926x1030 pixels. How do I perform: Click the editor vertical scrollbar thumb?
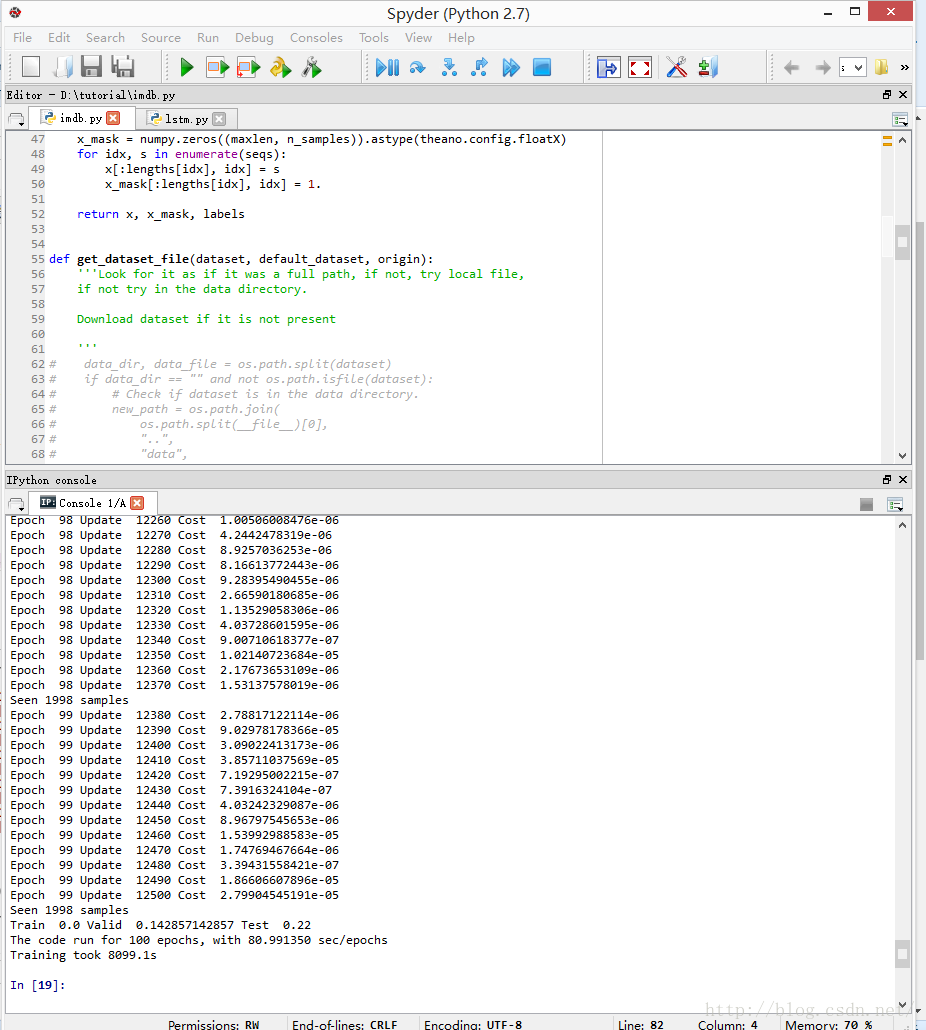[x=902, y=242]
